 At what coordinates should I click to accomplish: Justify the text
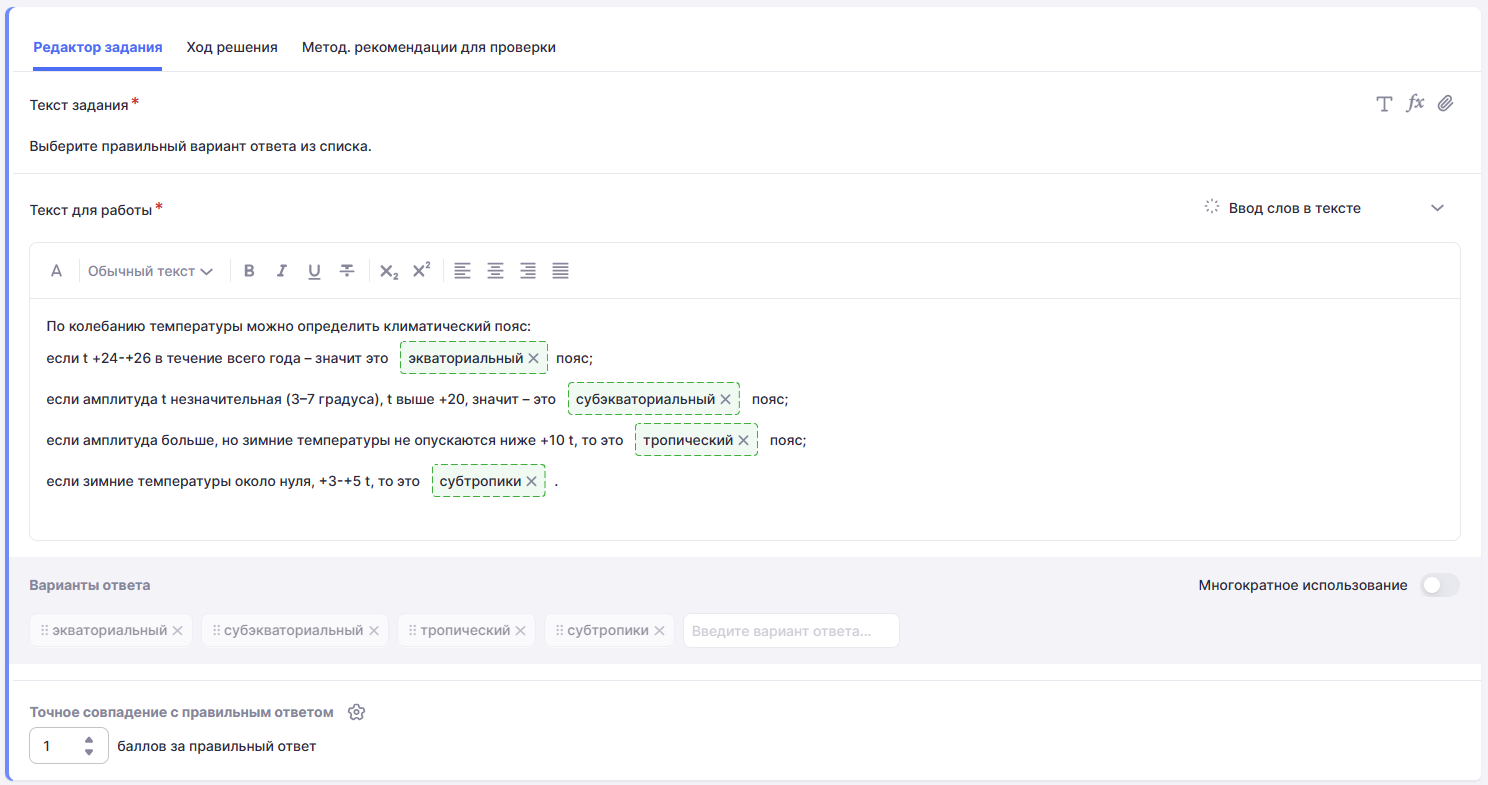[561, 271]
